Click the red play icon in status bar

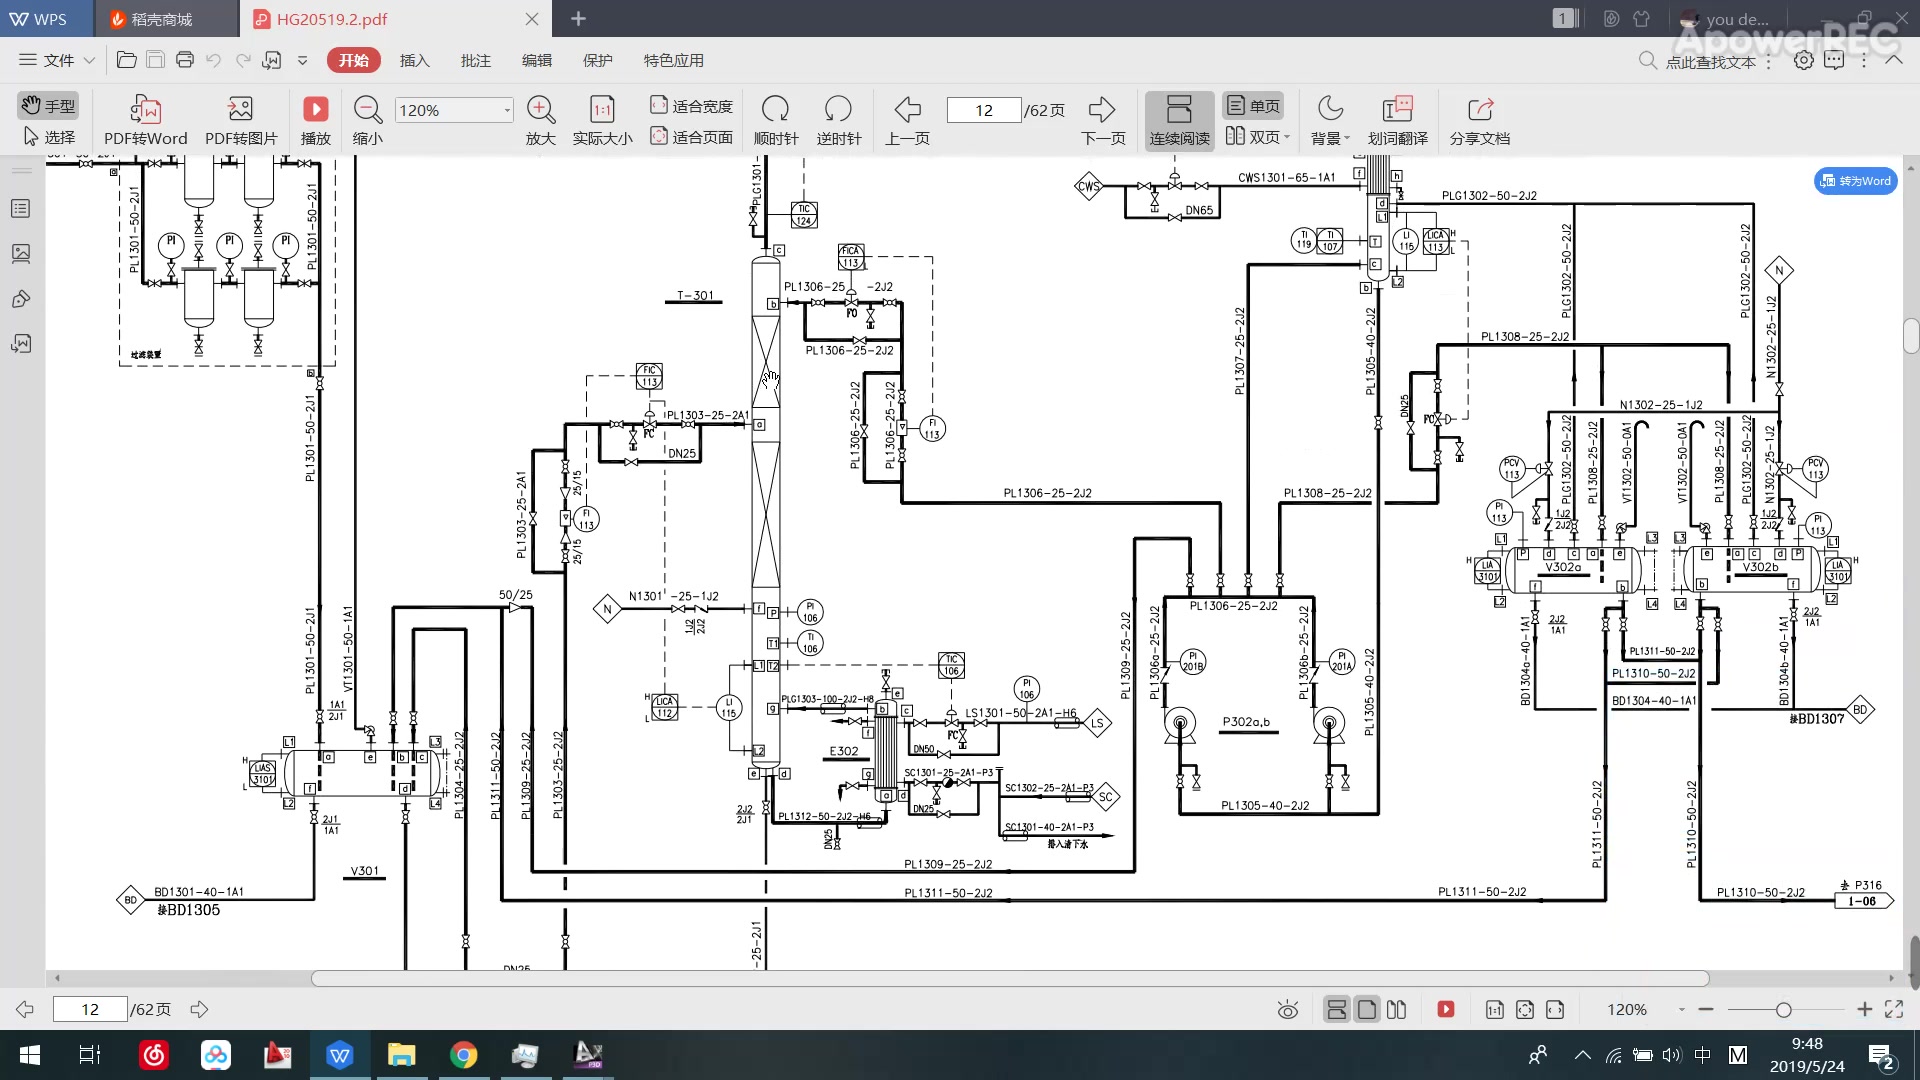(x=1446, y=1010)
